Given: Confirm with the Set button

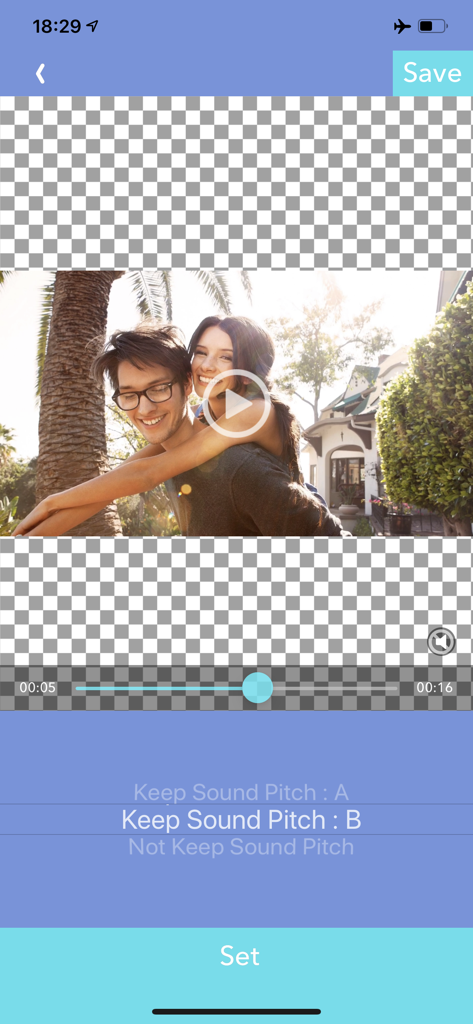Looking at the screenshot, I should [x=236, y=956].
